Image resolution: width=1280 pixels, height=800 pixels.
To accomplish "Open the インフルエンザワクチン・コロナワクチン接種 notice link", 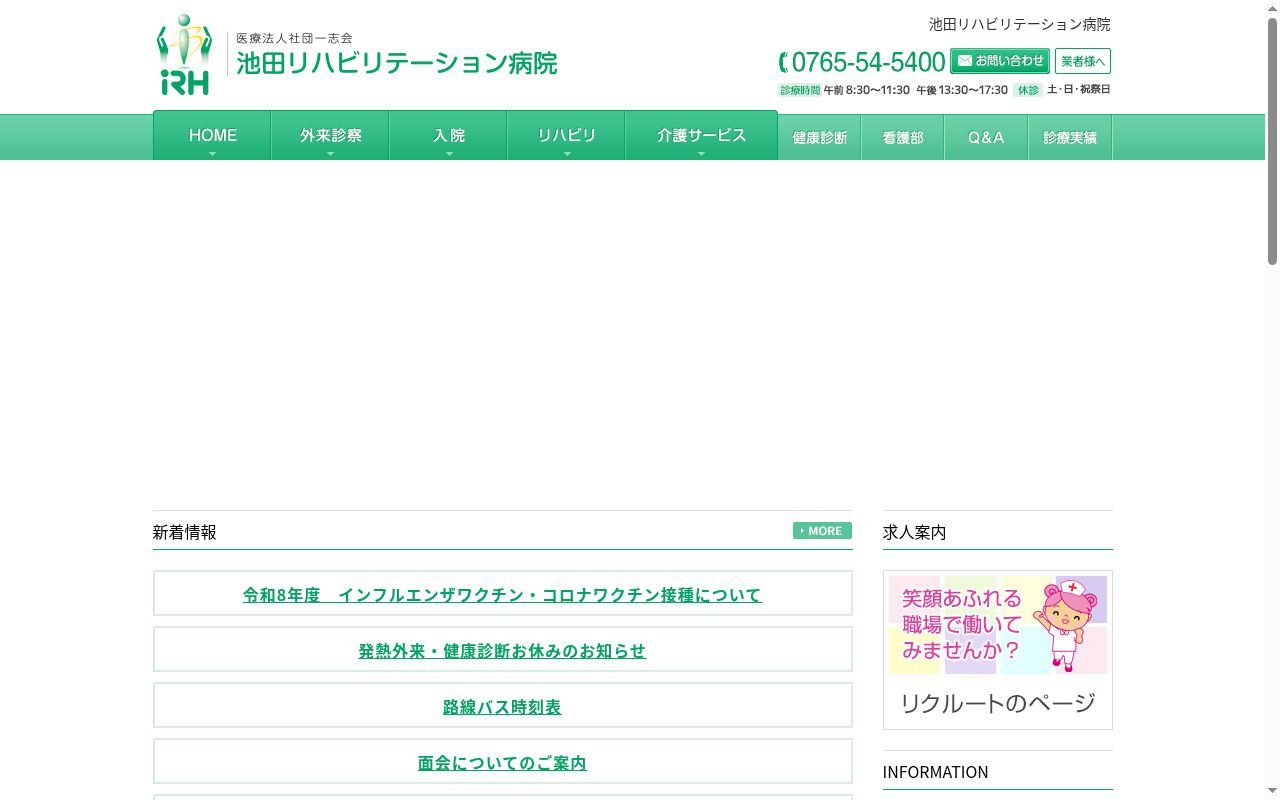I will [502, 595].
